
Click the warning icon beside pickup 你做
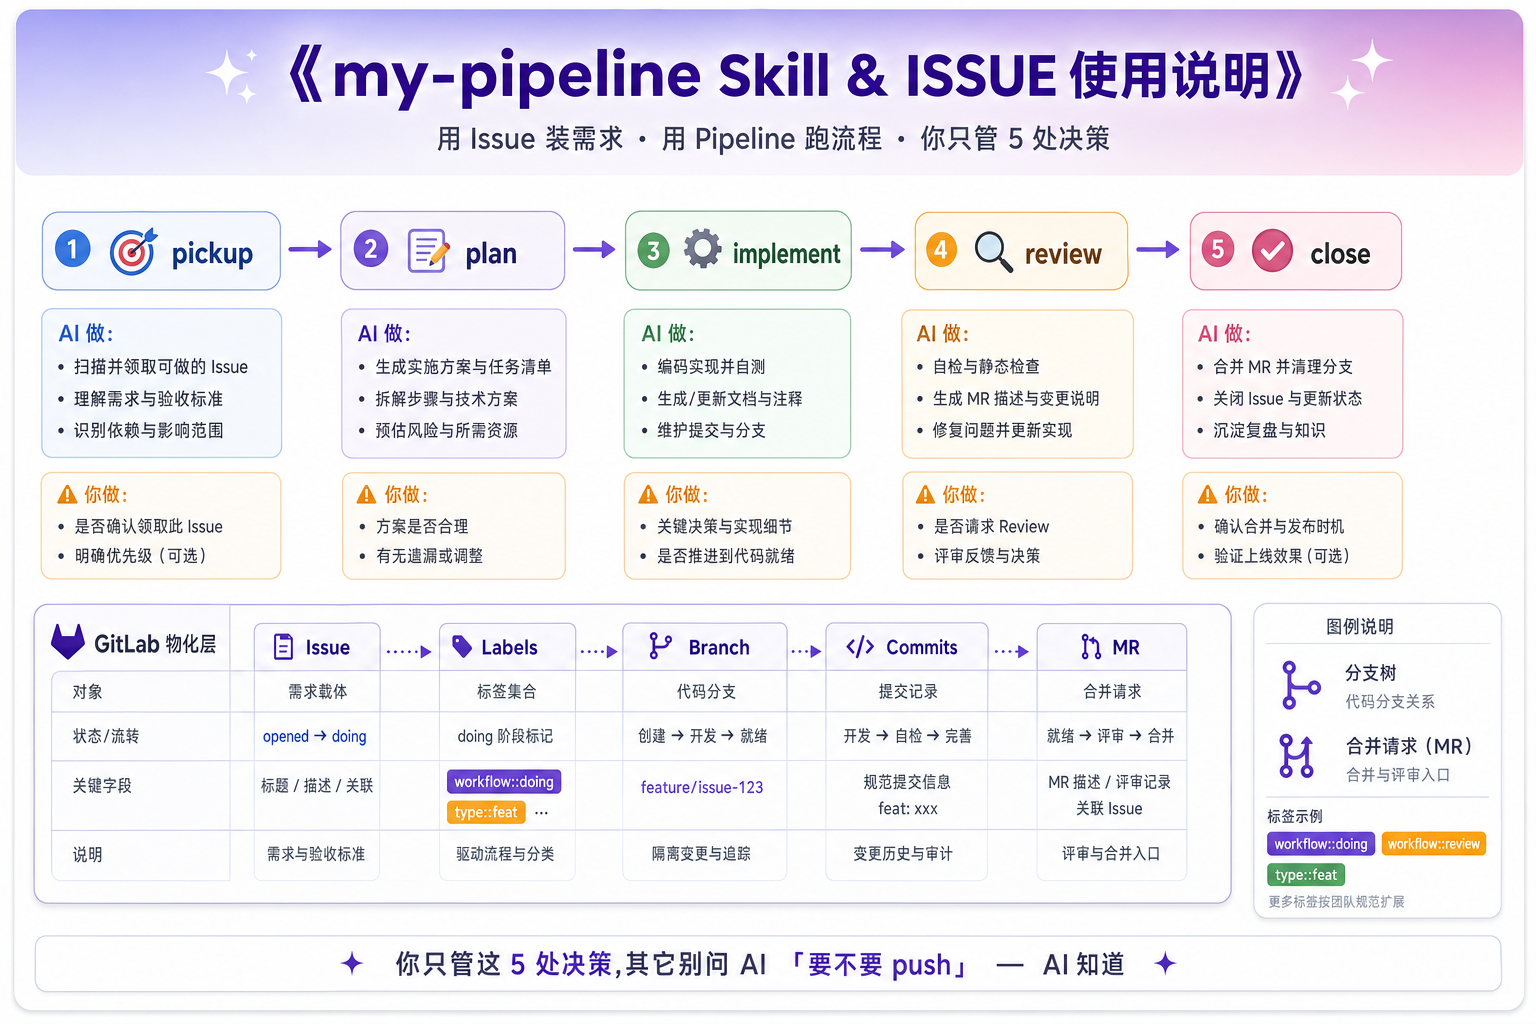tap(67, 494)
